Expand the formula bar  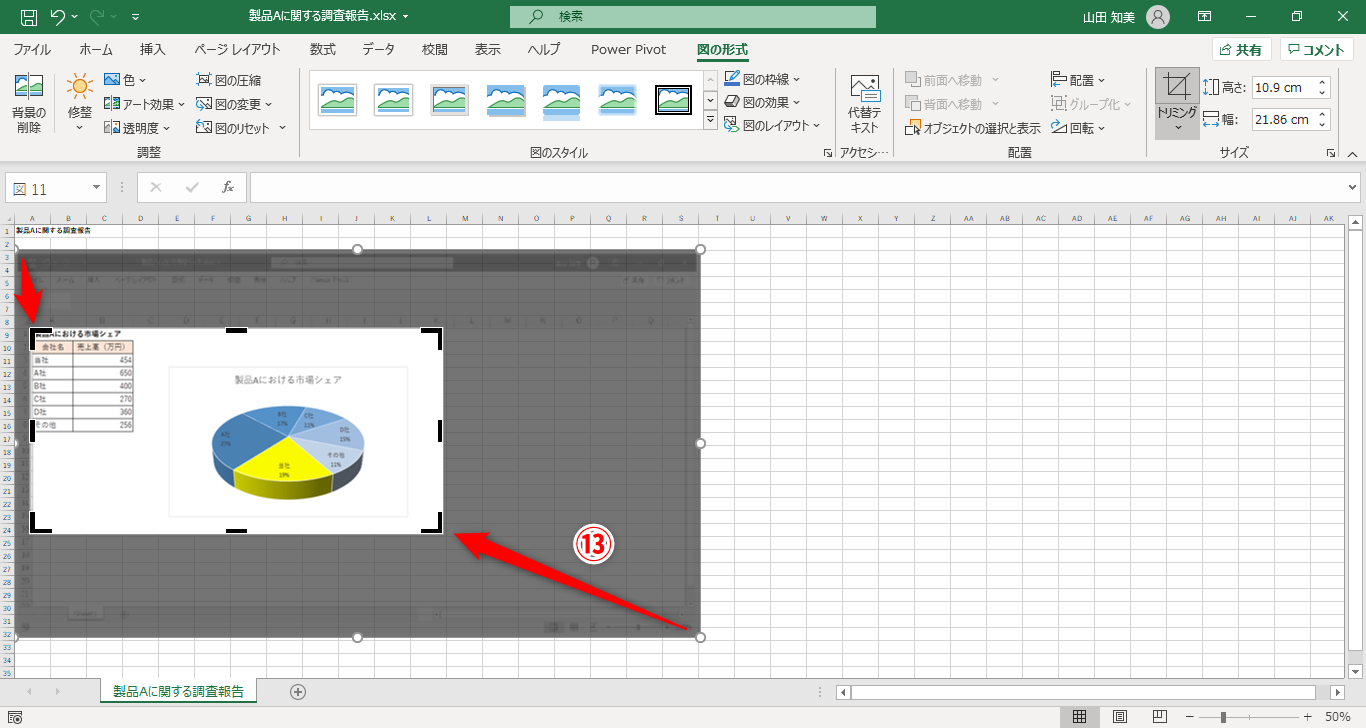(1354, 187)
